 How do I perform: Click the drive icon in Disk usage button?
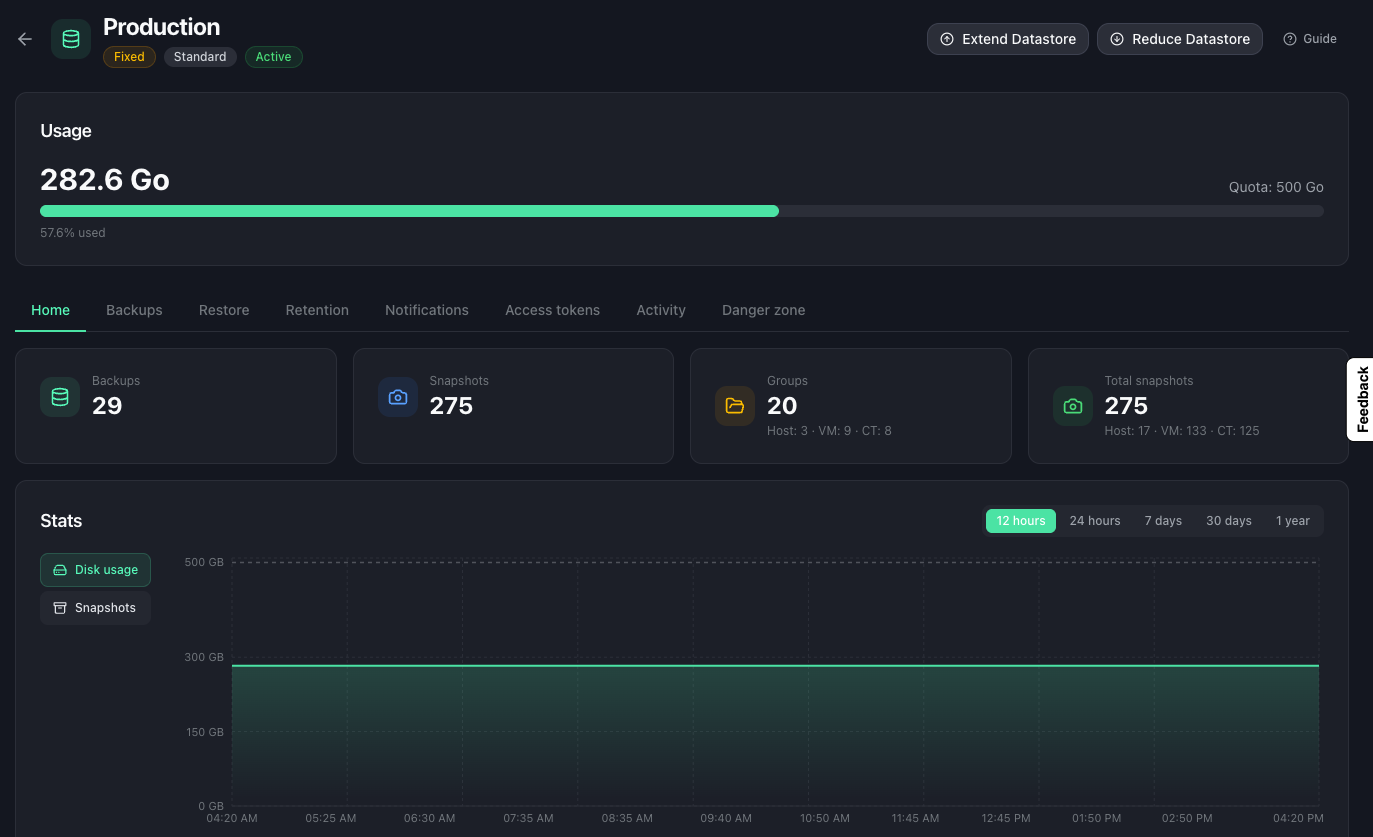pos(60,570)
